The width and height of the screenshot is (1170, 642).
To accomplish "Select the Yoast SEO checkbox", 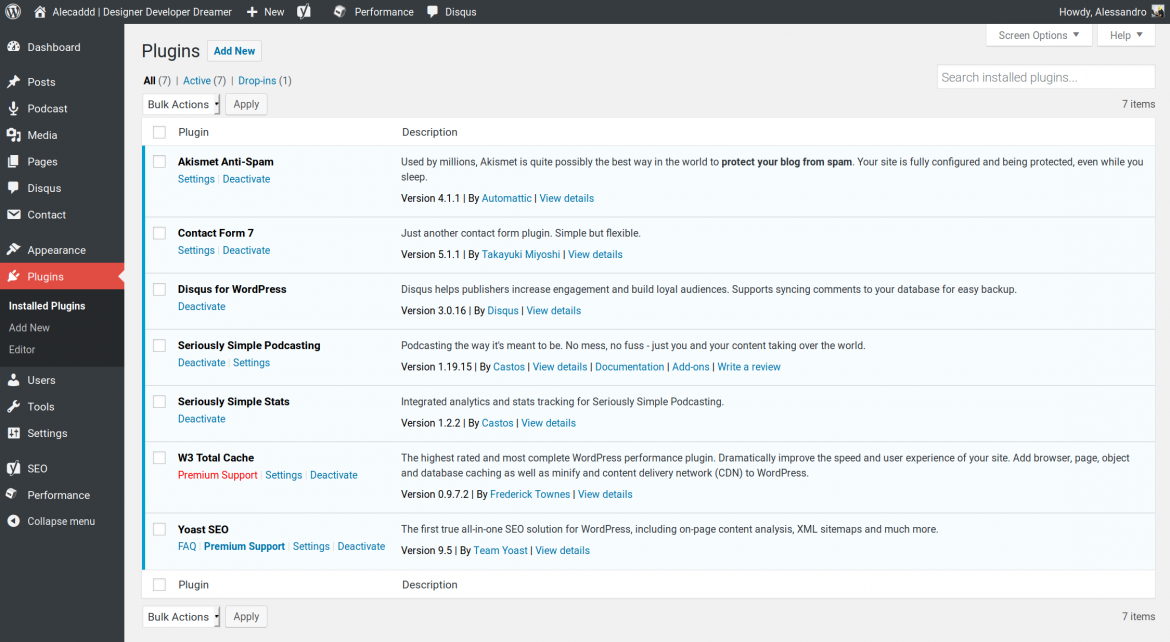I will [x=160, y=529].
